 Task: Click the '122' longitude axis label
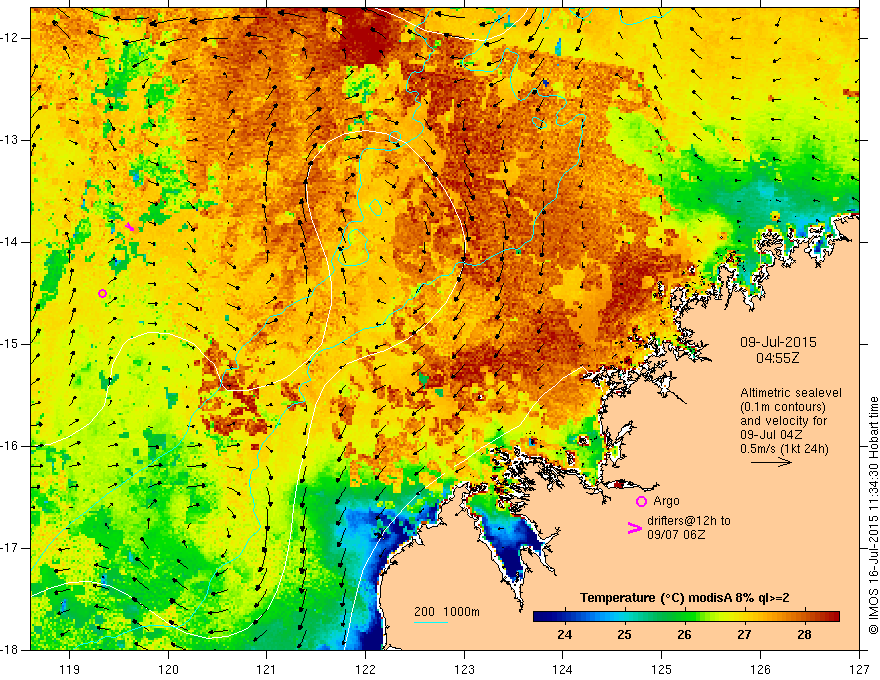coord(365,669)
